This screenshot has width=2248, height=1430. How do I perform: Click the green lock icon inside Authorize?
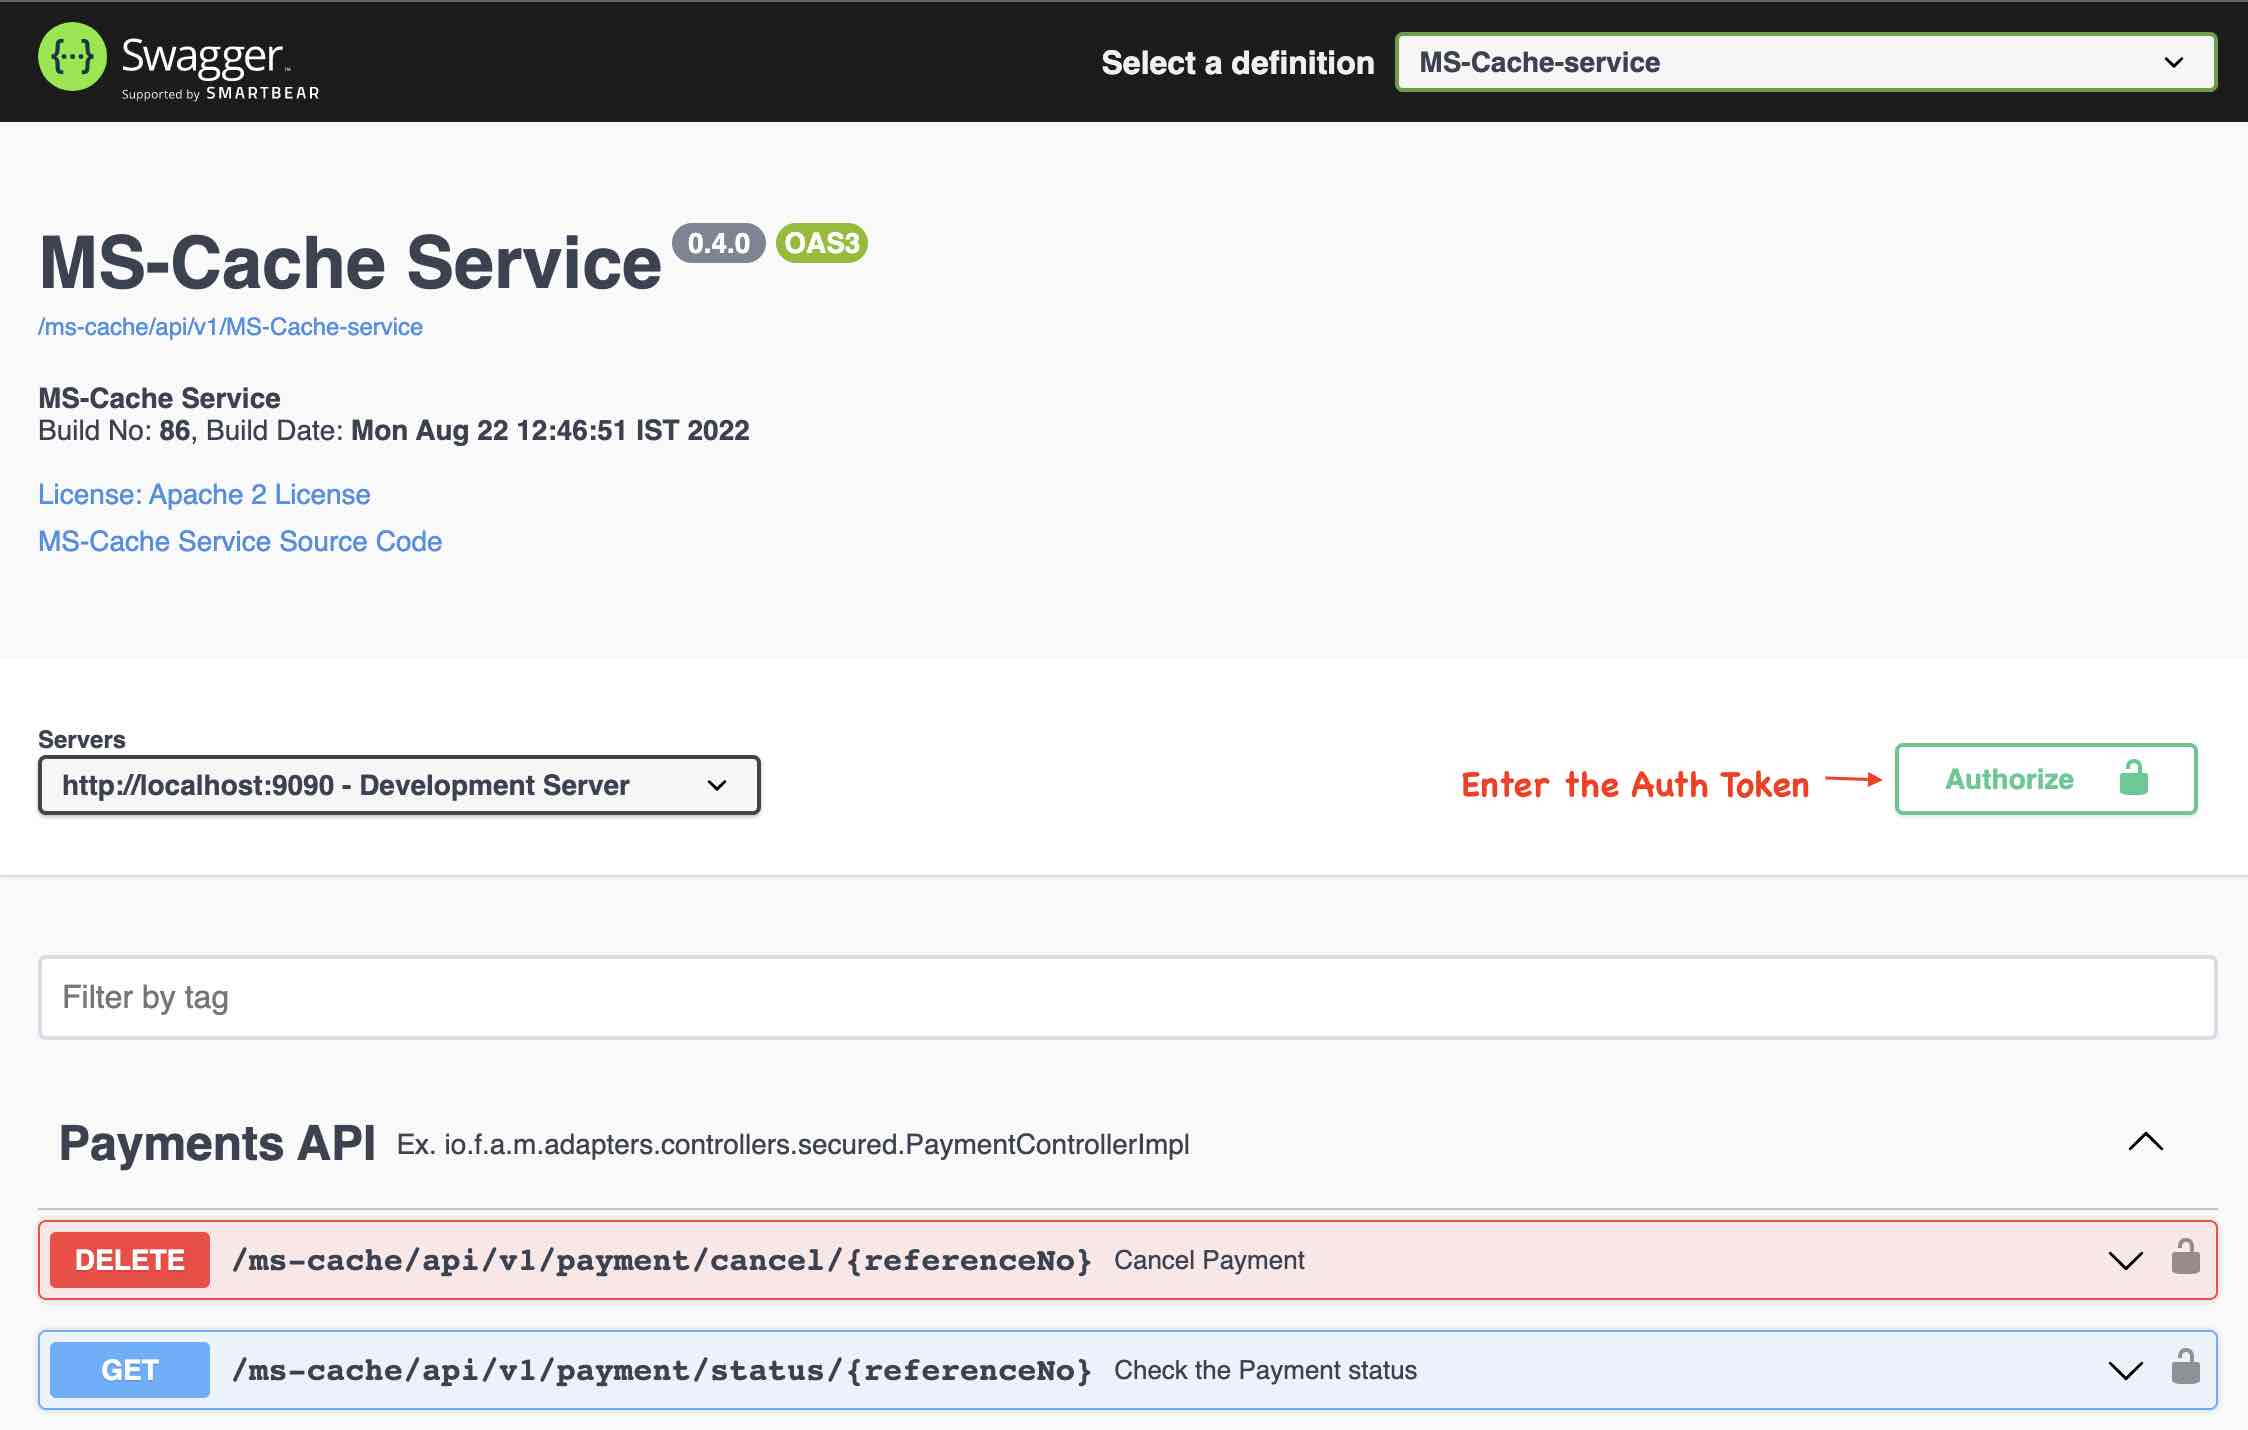2133,778
